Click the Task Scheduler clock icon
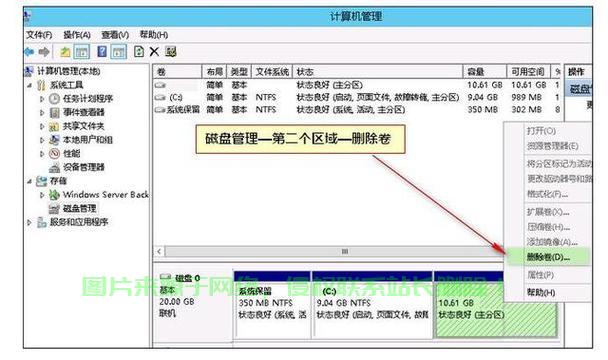The width and height of the screenshot is (608, 360). pos(54,99)
